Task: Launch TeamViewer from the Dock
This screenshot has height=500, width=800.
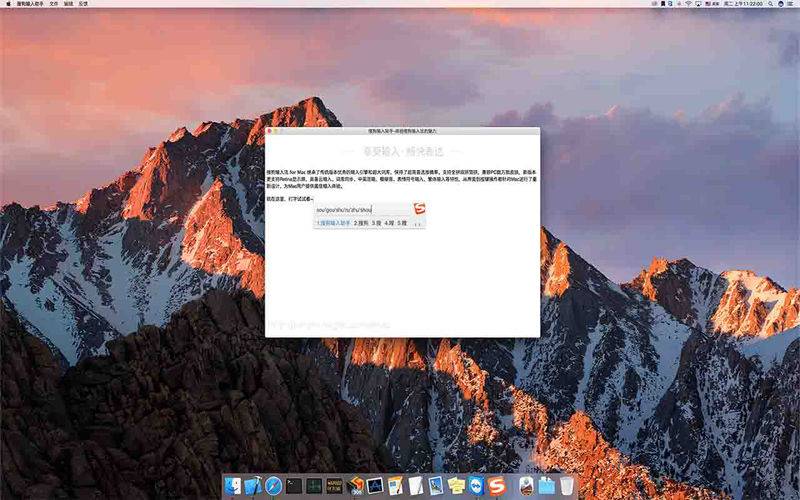Action: (476, 486)
